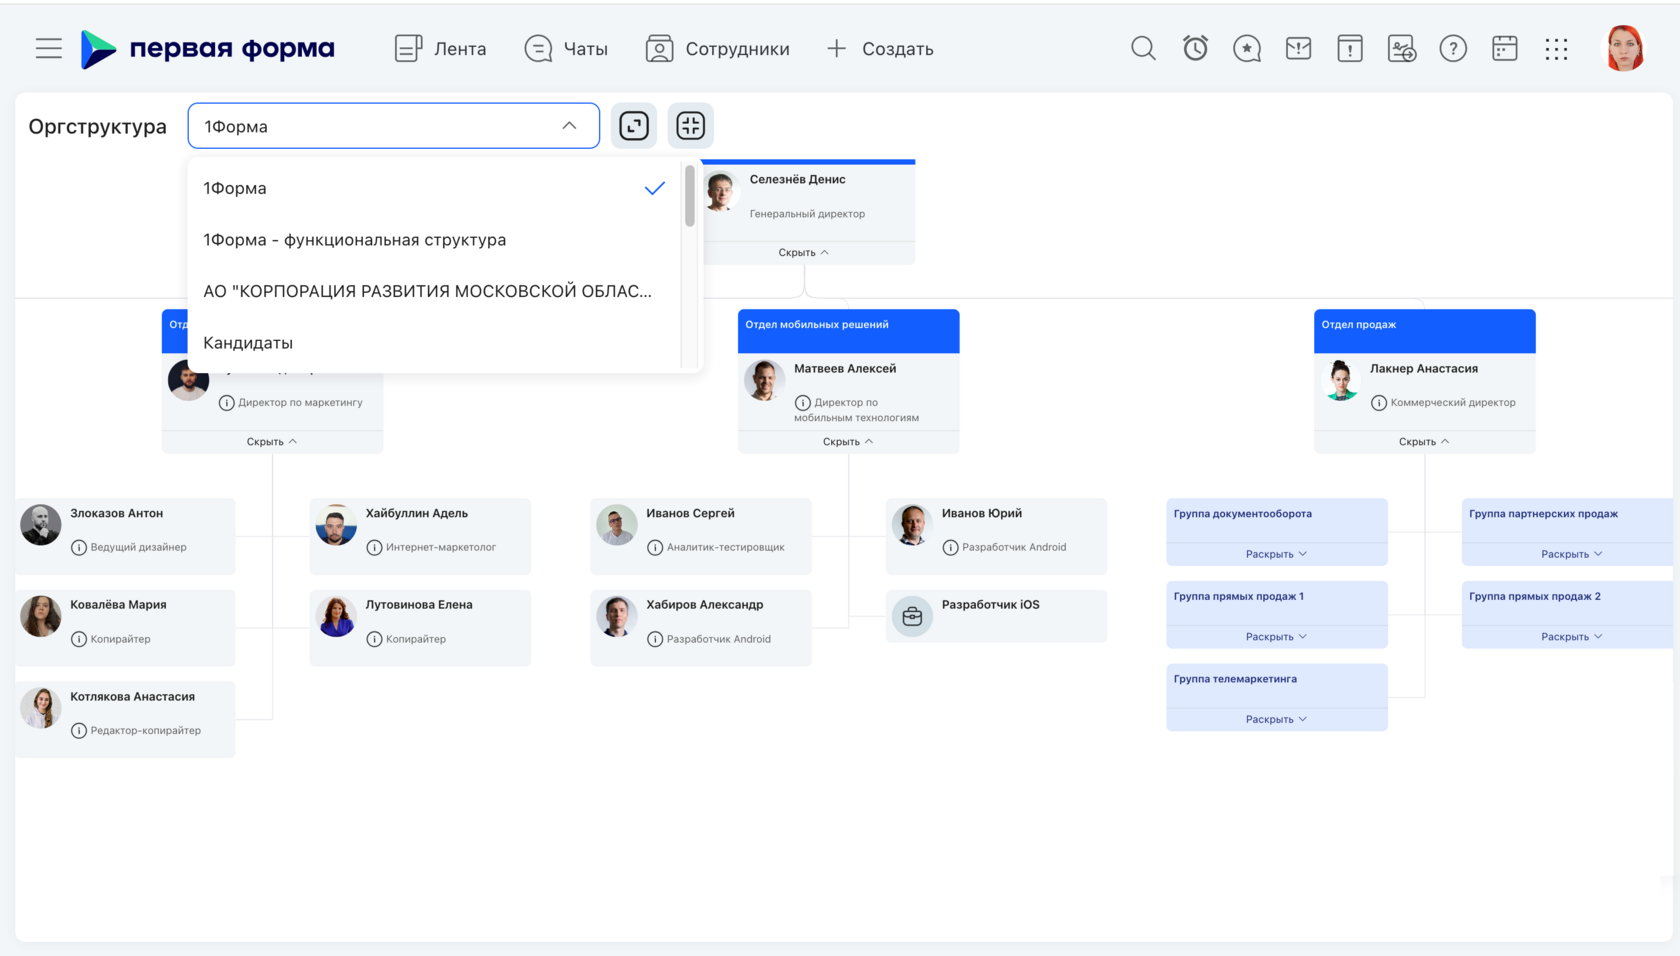Click the rotate orientation icon button
Viewport: 1680px width, 956px height.
[x=634, y=125]
